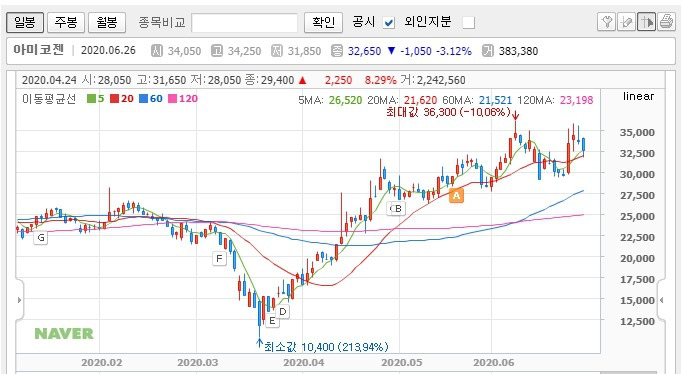Click the blue 60-day moving average swatch

[143, 99]
